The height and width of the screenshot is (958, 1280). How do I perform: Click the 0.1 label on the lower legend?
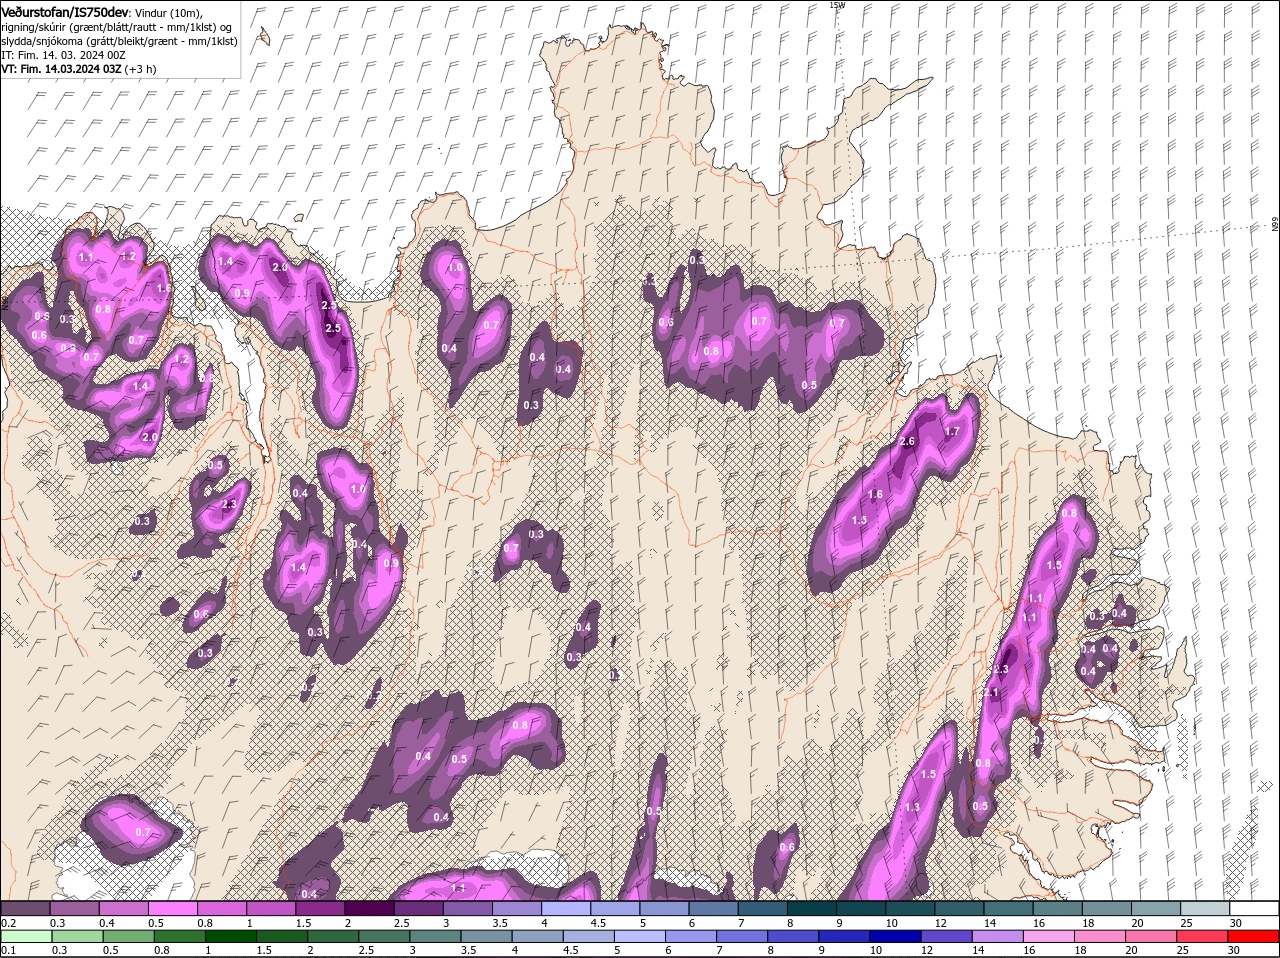8,950
